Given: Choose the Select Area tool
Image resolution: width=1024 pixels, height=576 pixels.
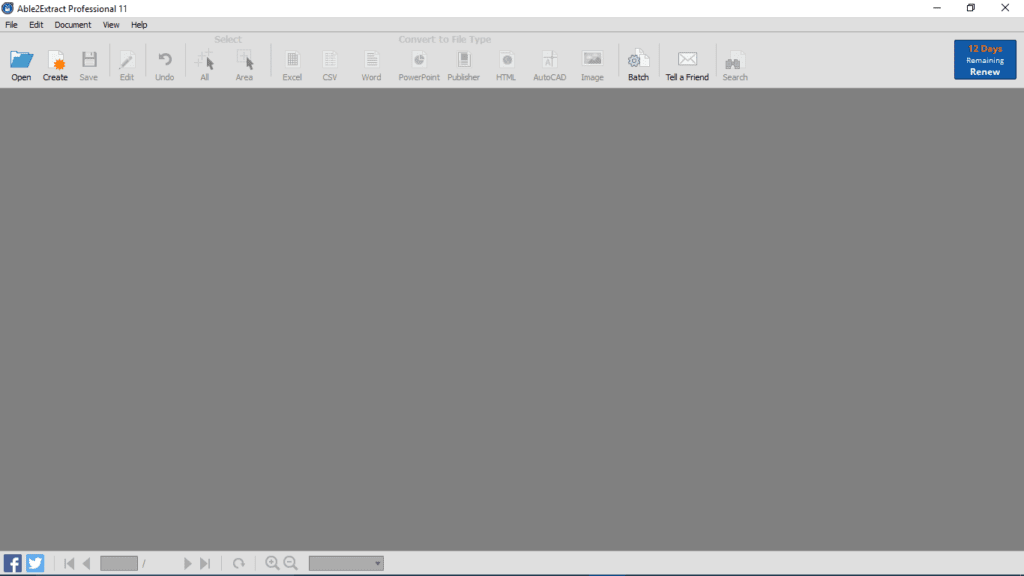Looking at the screenshot, I should [244, 59].
